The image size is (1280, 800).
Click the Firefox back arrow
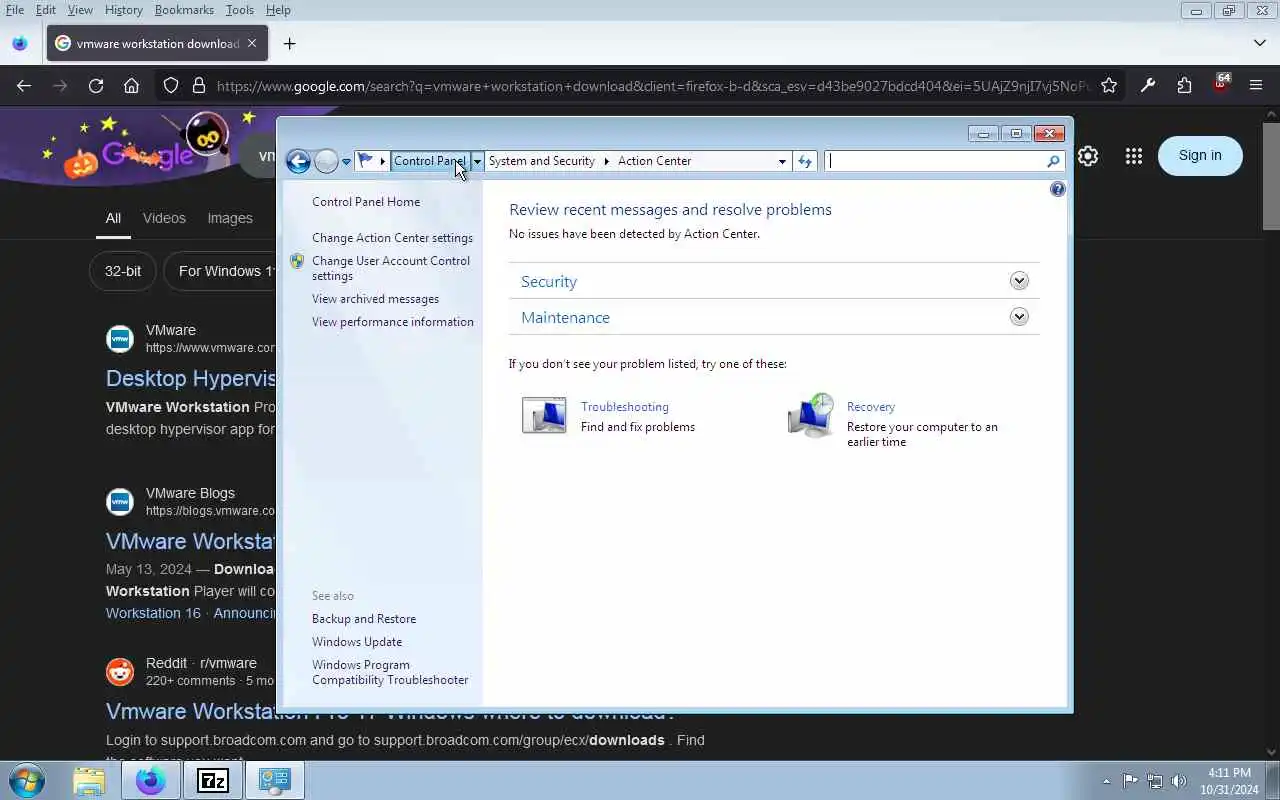(x=24, y=86)
